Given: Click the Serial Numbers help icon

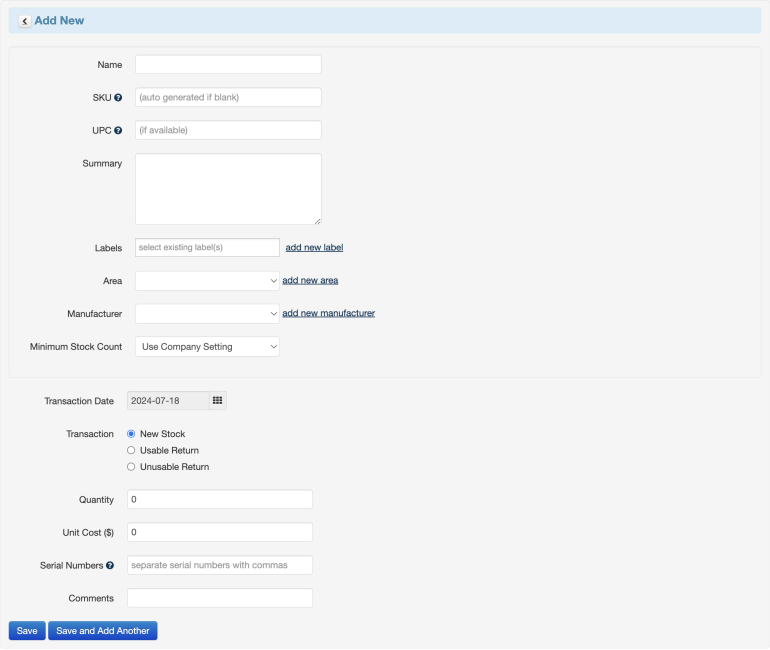Looking at the screenshot, I should pyautogui.click(x=110, y=566).
